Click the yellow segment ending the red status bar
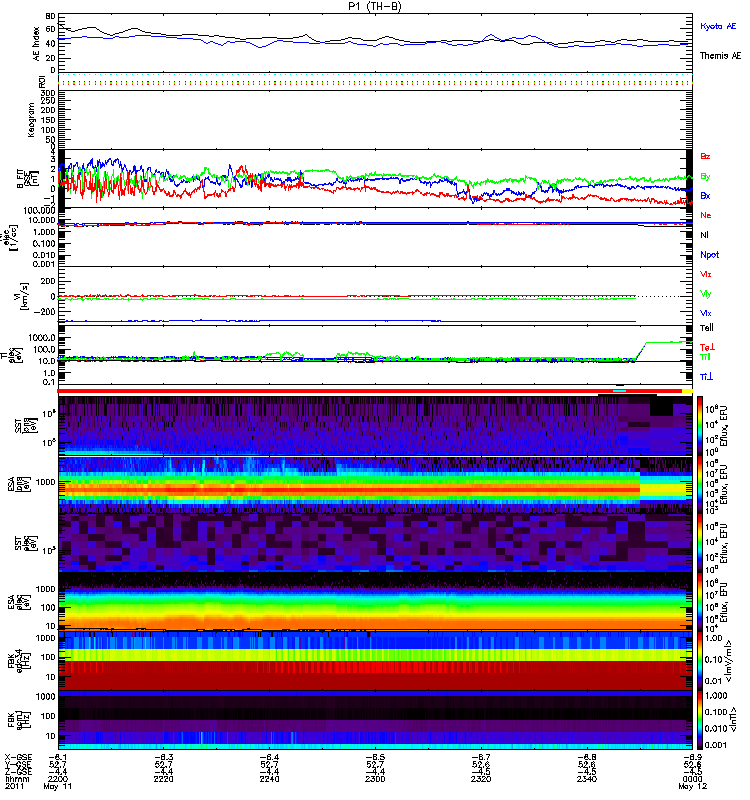This screenshot has height=800, width=750. pos(687,391)
